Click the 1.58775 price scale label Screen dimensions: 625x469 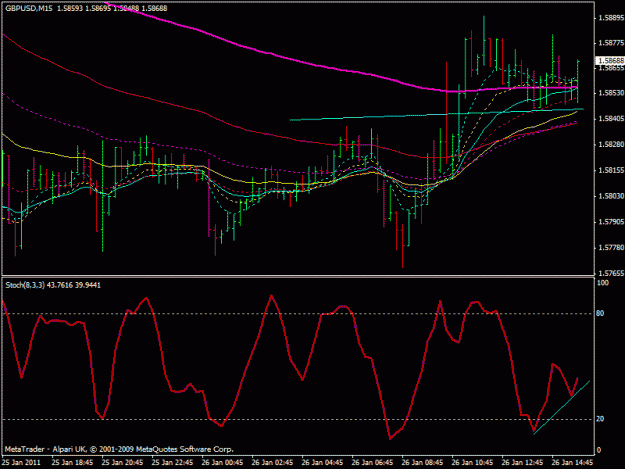(611, 43)
